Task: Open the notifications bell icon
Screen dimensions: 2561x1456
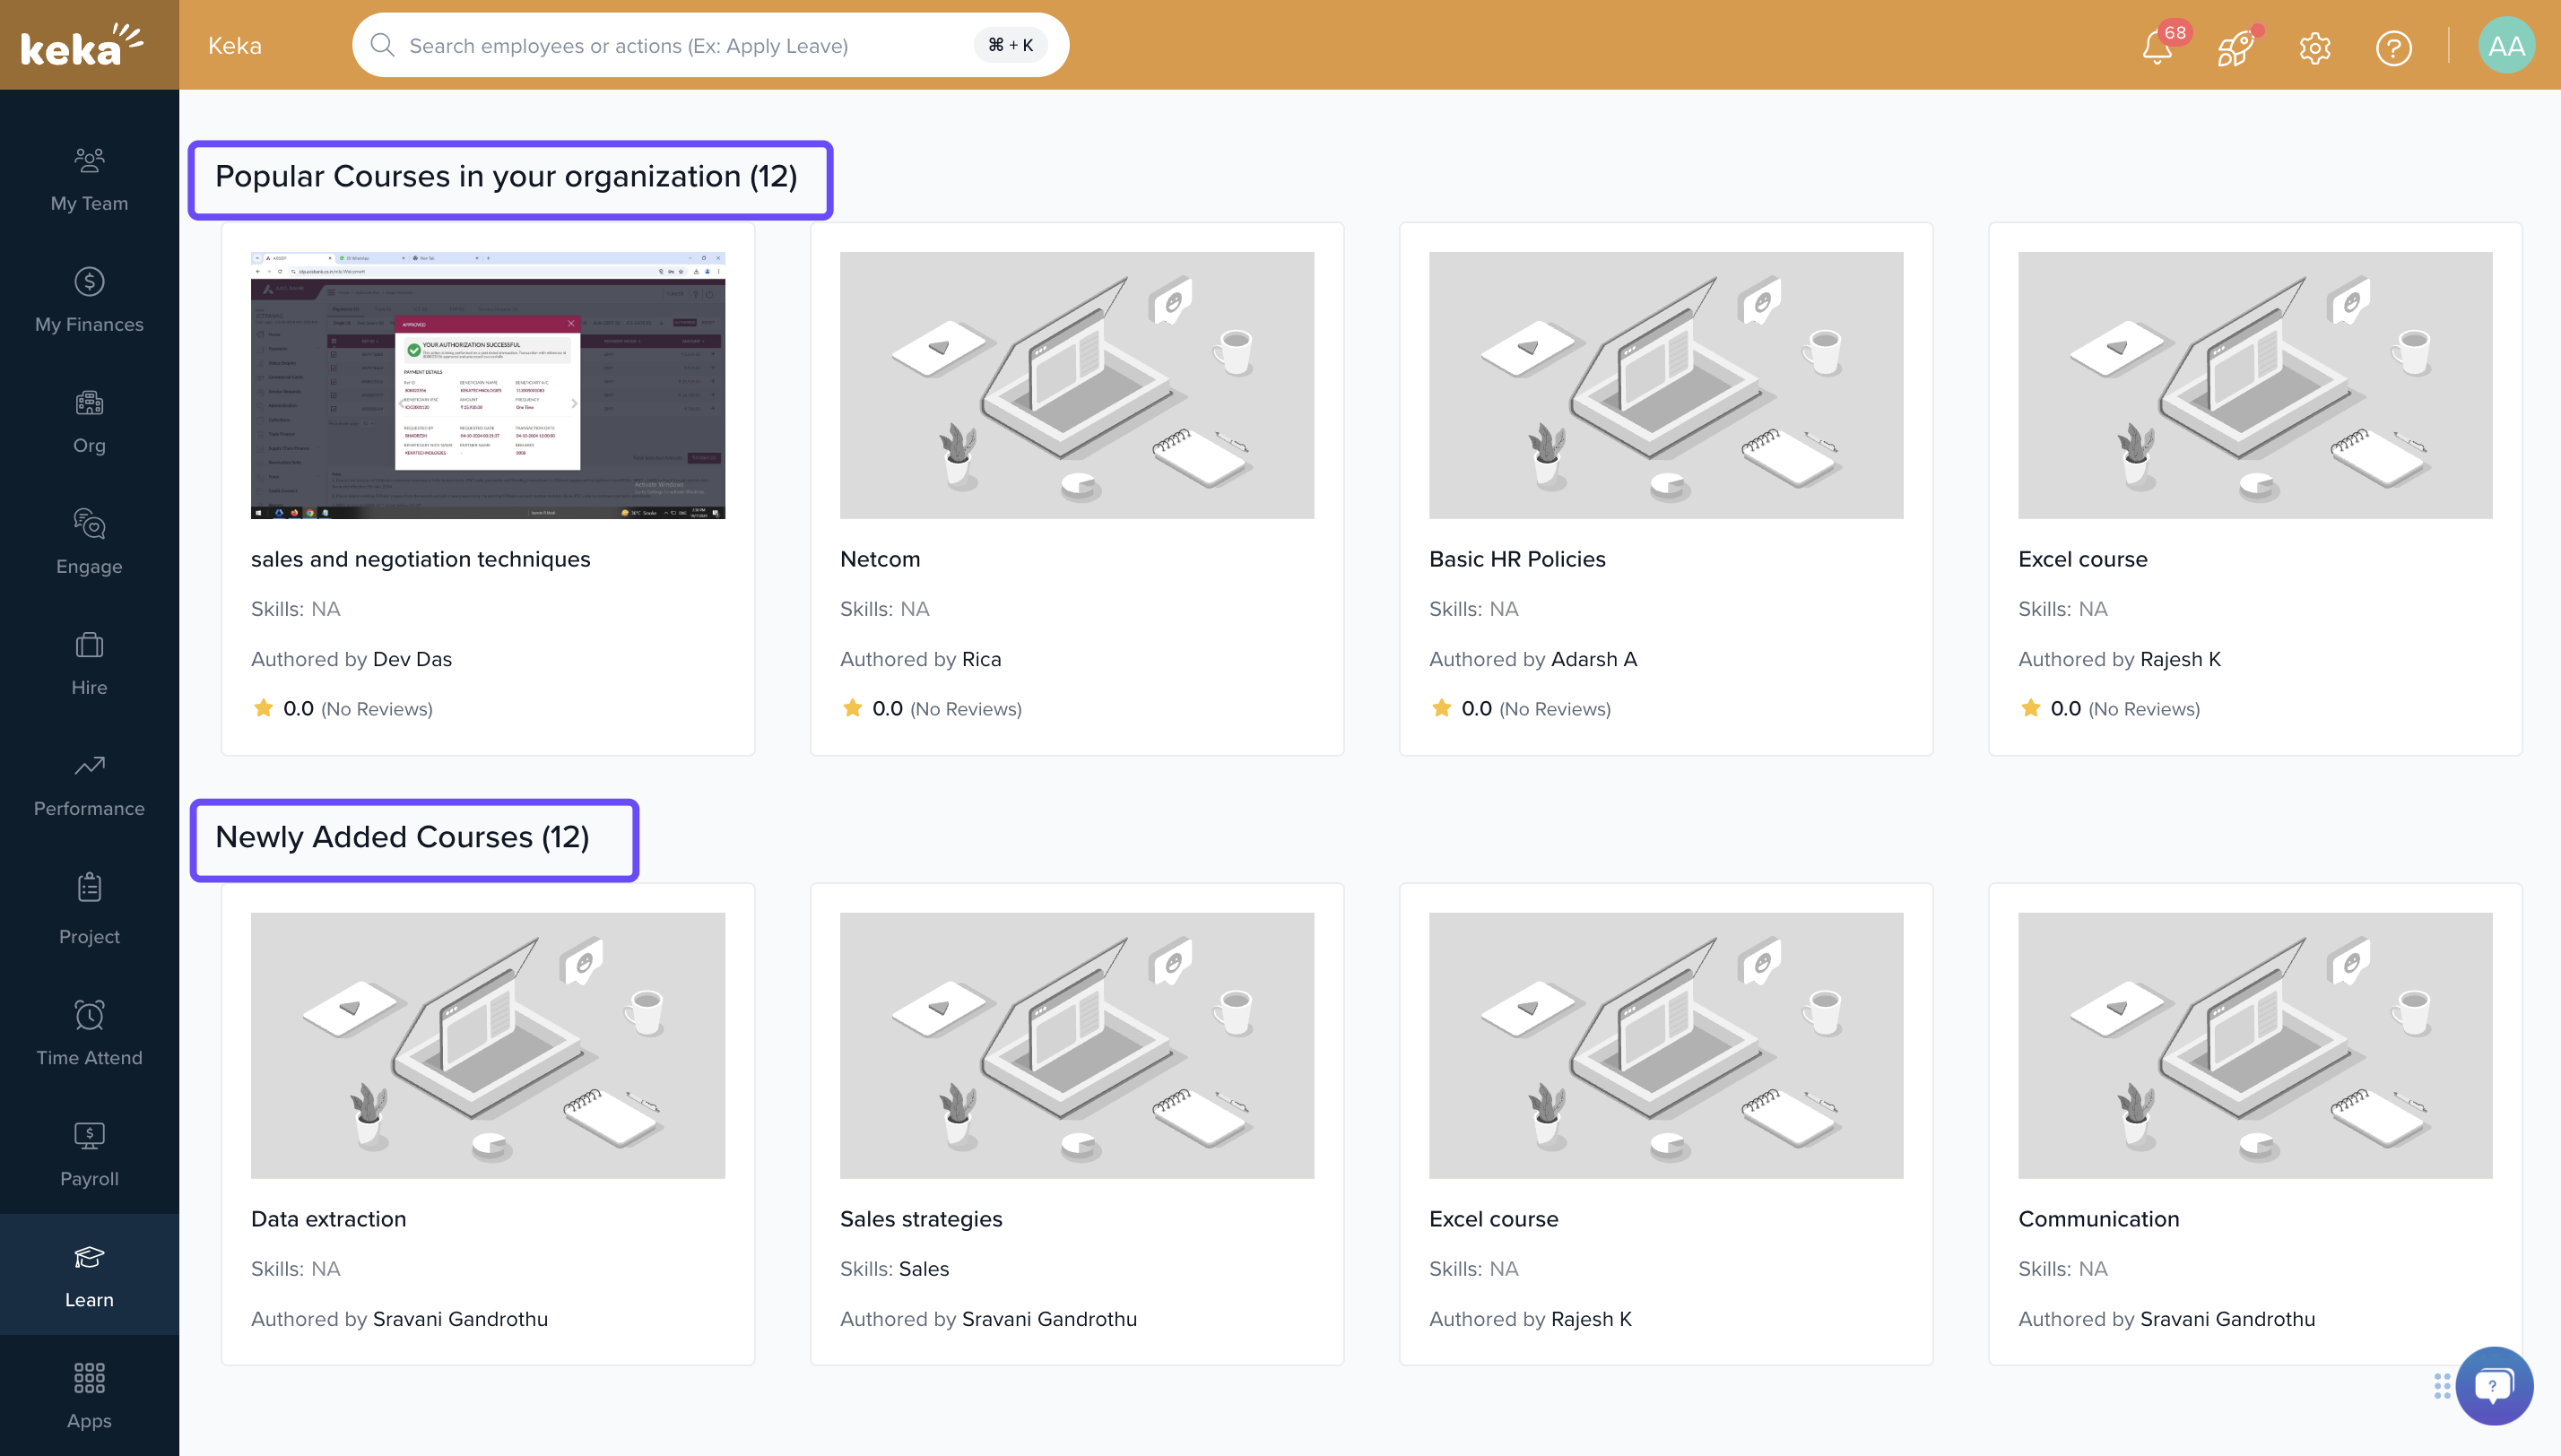Action: tap(2157, 47)
